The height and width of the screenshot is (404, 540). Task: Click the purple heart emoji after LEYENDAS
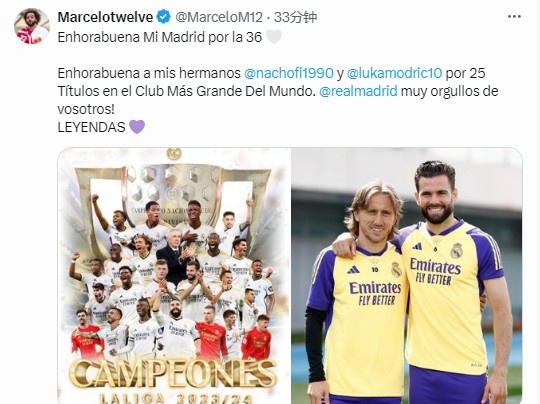(137, 127)
